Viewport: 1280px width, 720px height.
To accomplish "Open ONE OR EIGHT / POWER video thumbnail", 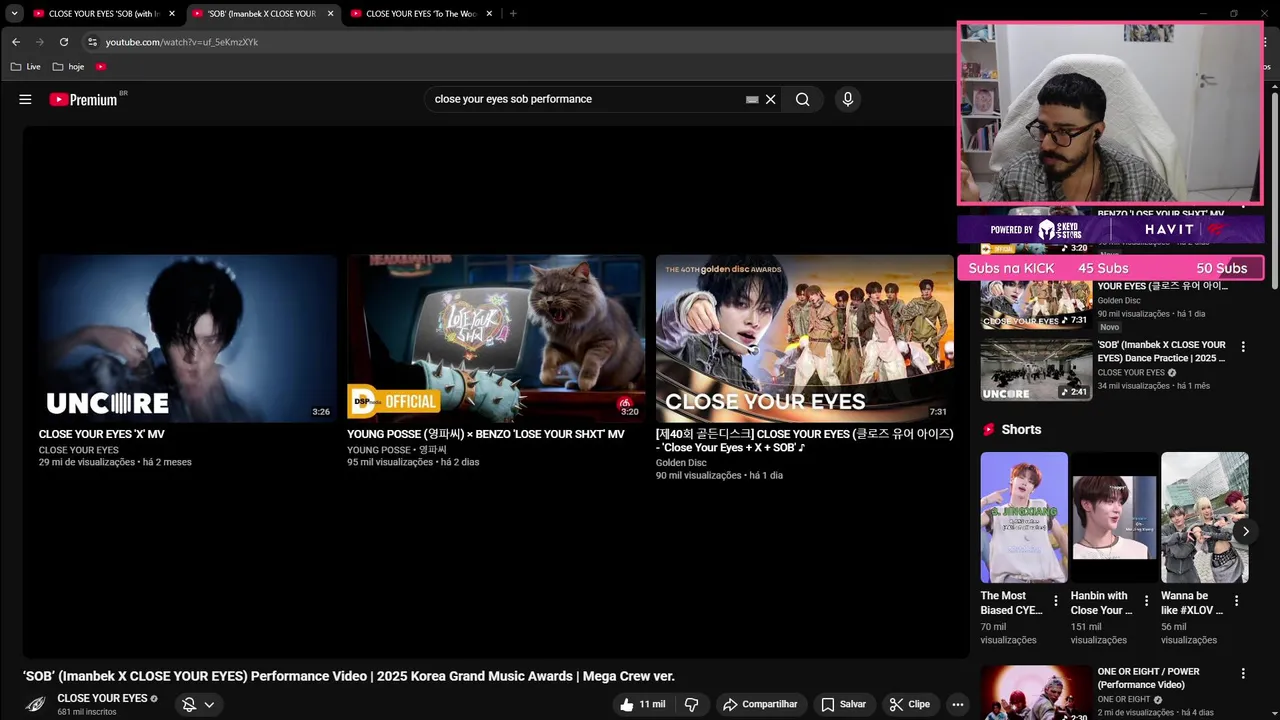I will tap(1036, 692).
